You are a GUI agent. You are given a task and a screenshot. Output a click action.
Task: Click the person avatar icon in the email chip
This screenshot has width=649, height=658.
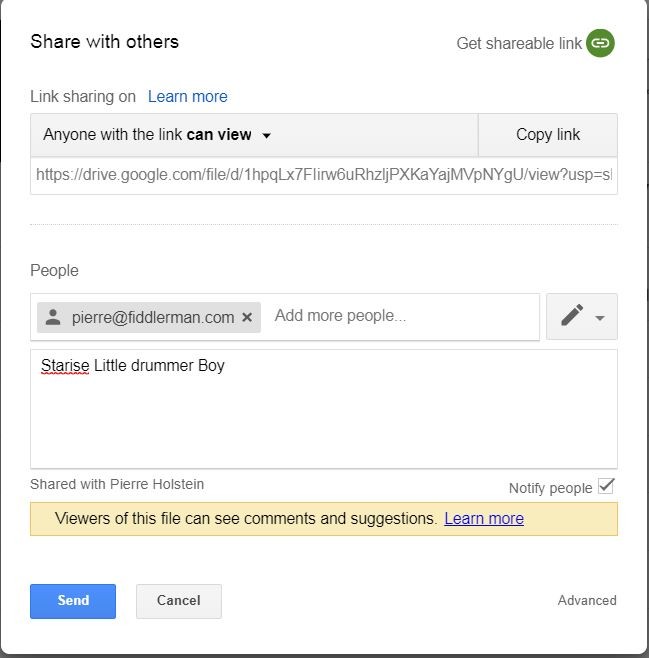[53, 317]
